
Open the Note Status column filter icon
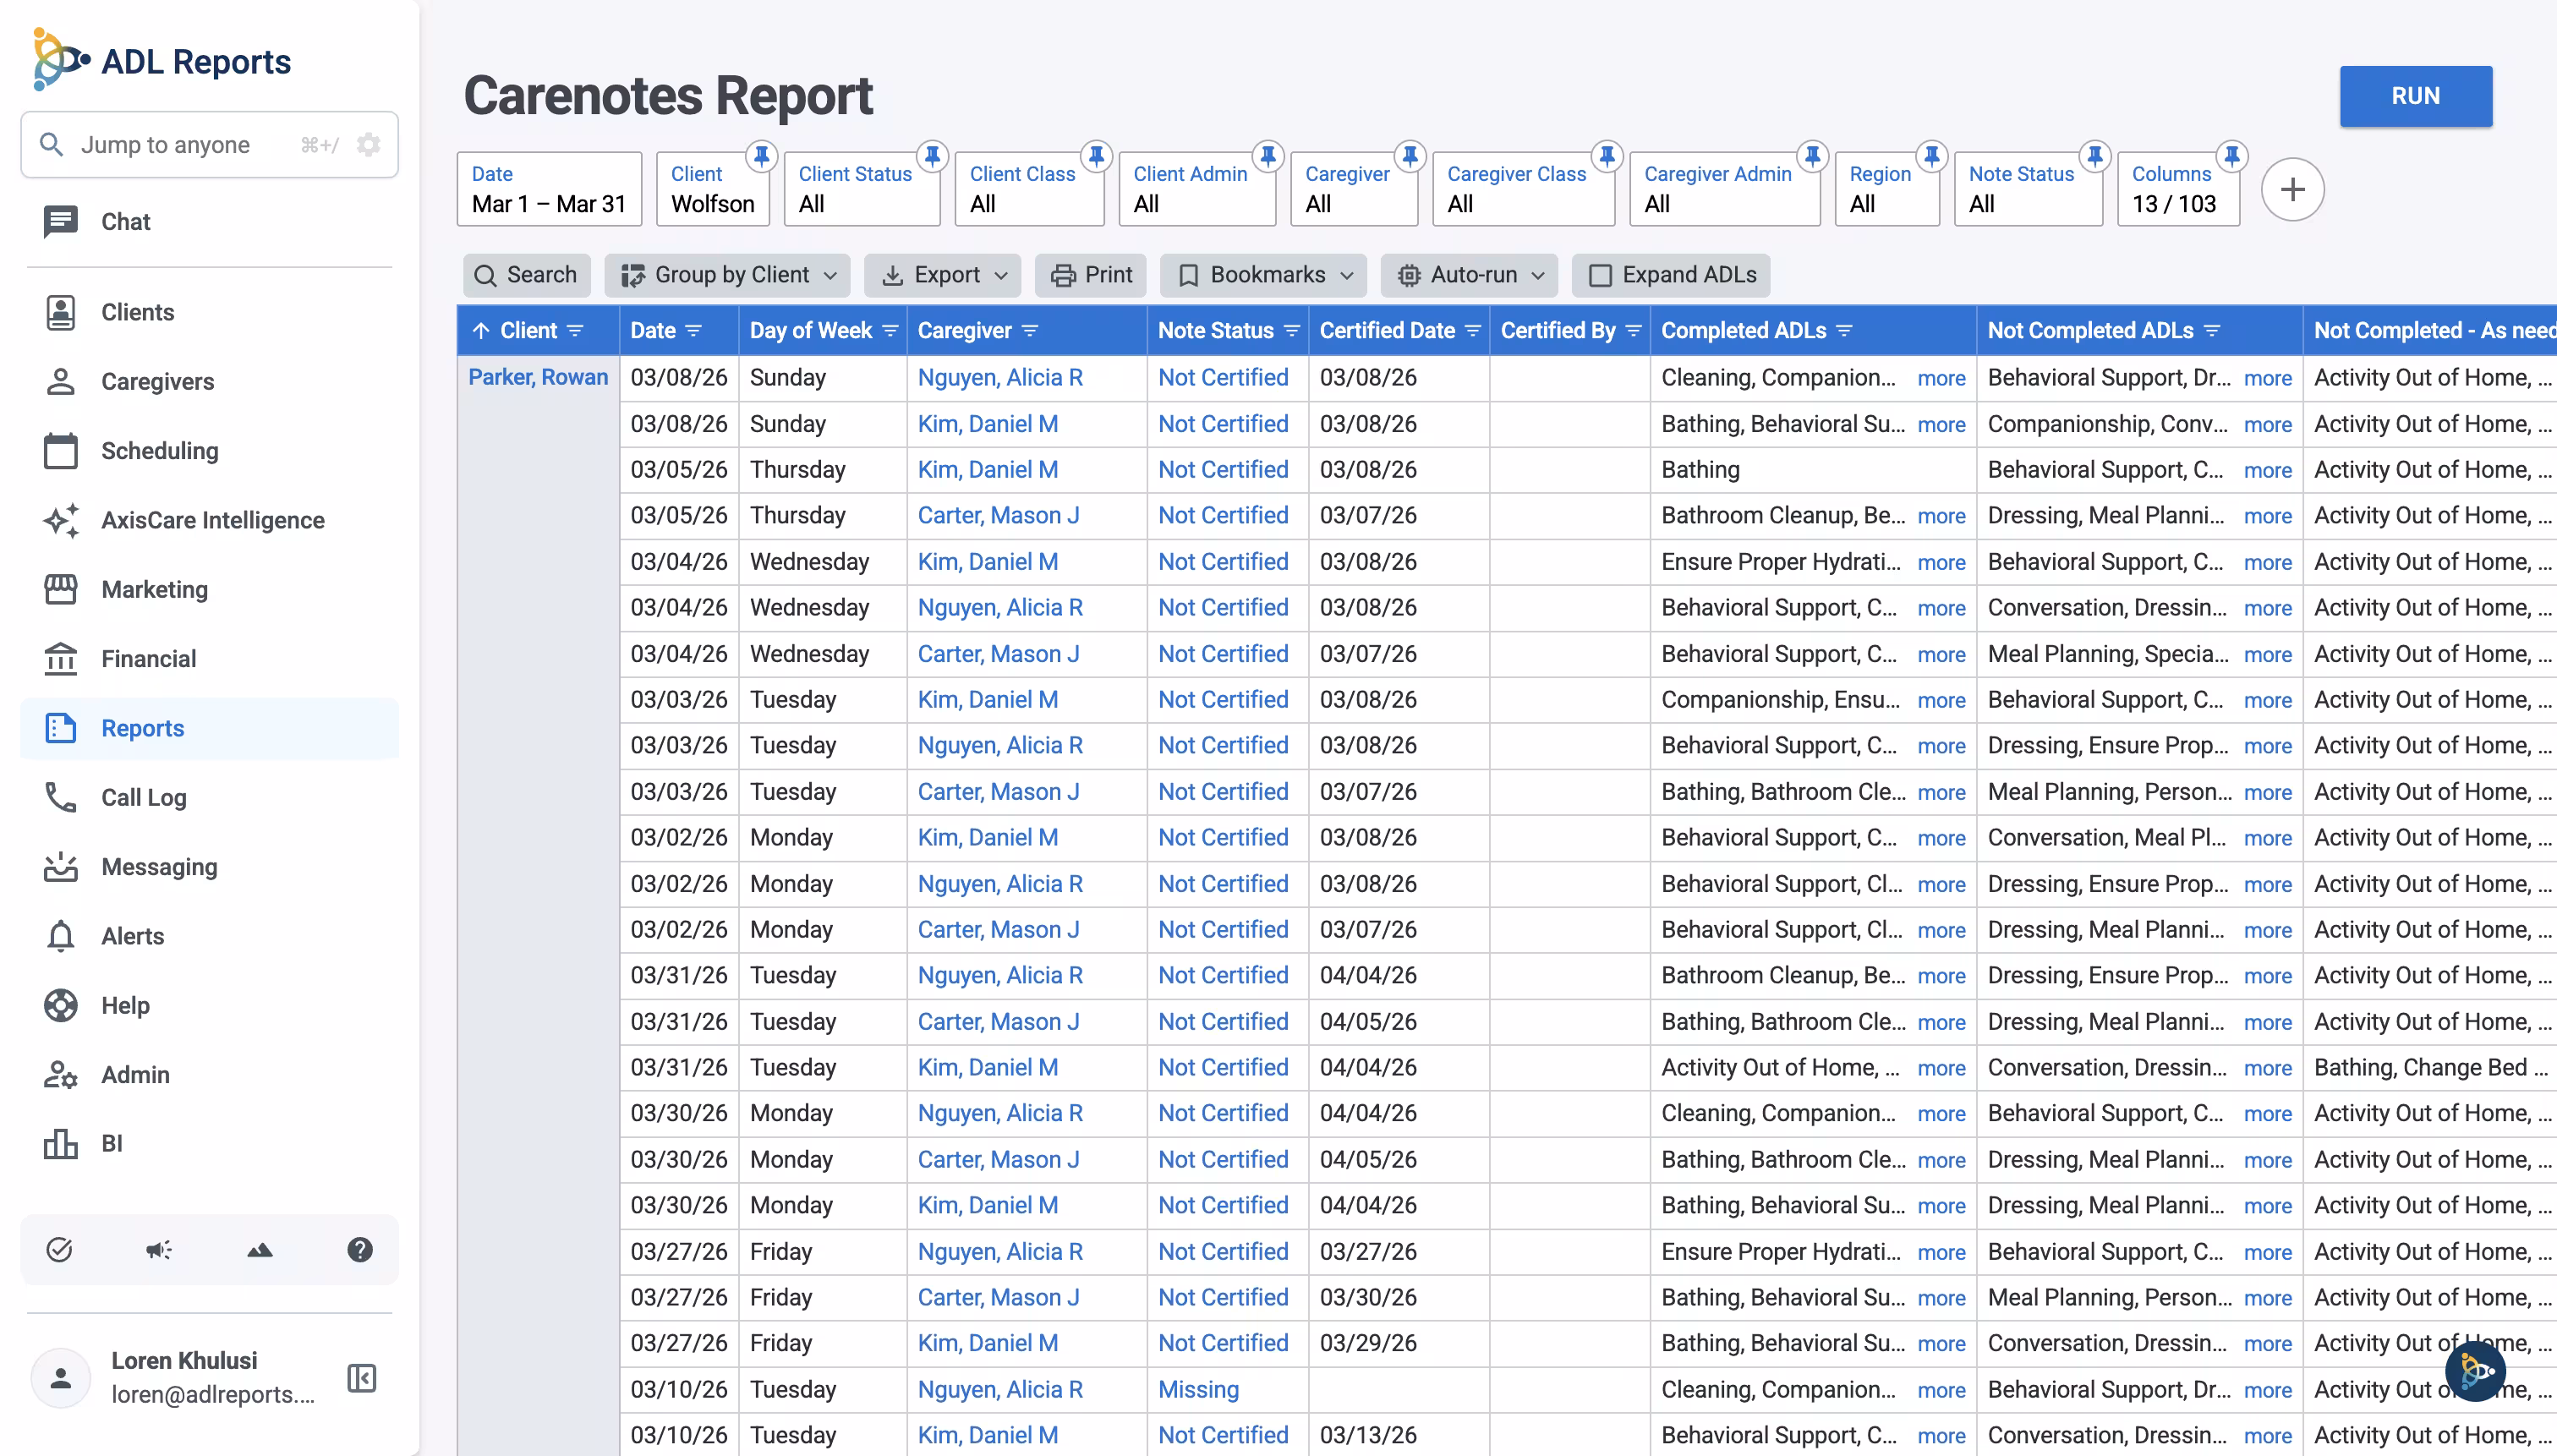point(1292,331)
